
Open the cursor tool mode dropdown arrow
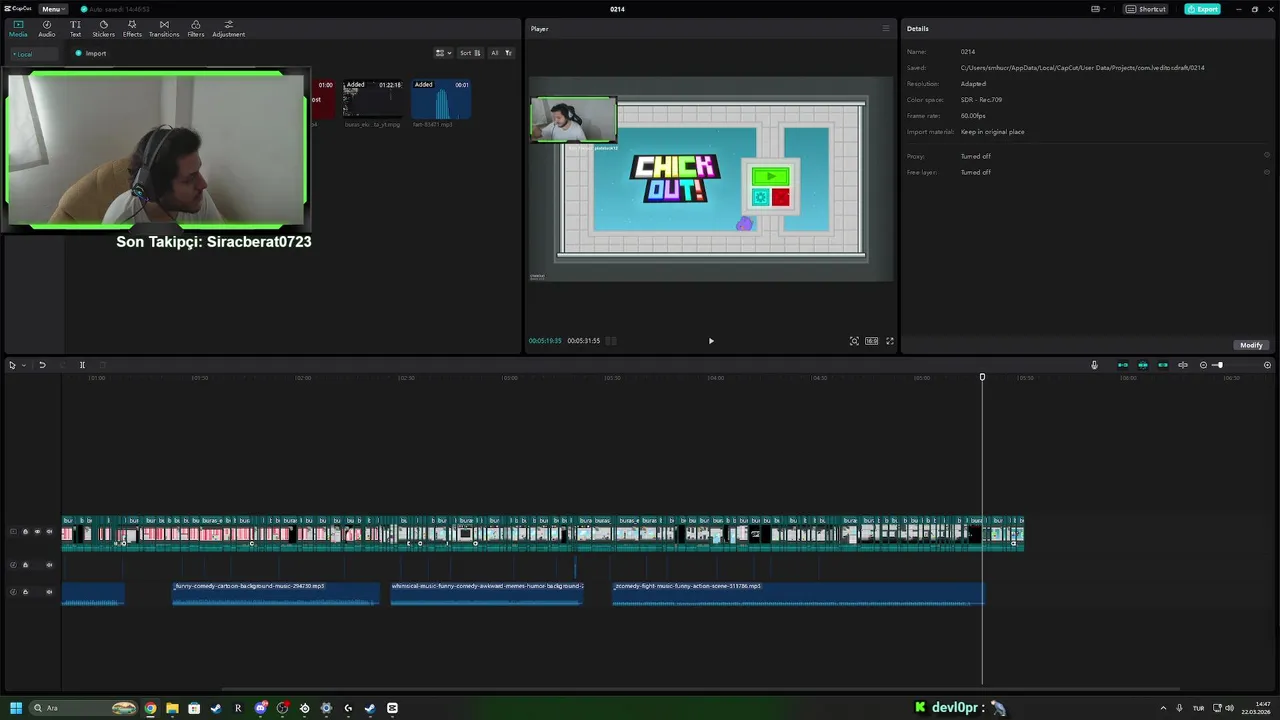click(x=23, y=365)
